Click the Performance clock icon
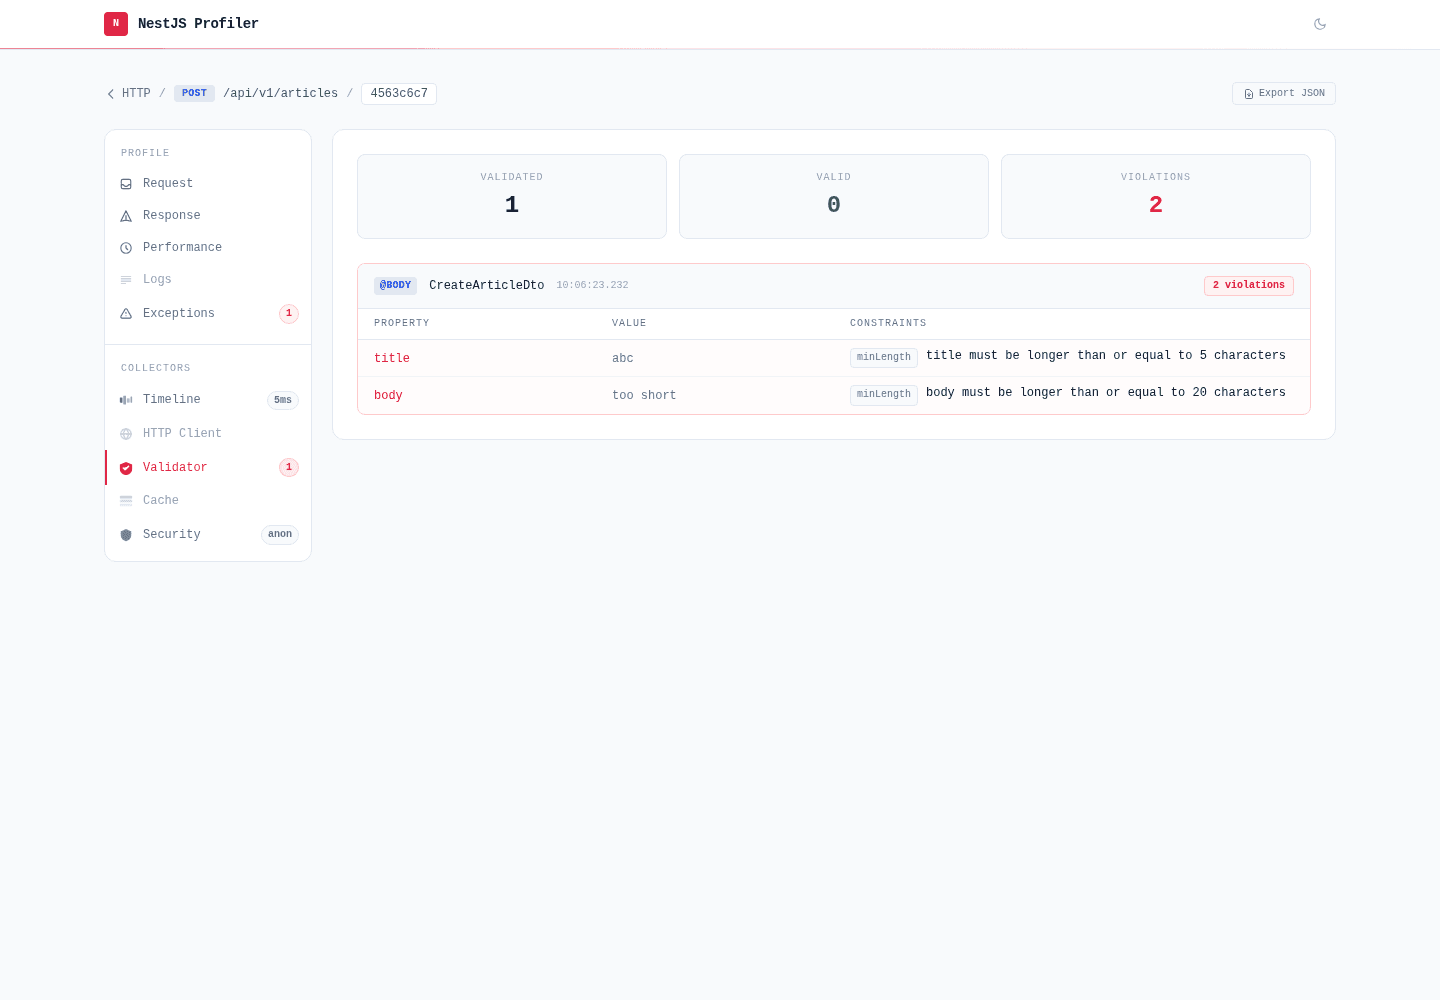 point(126,248)
